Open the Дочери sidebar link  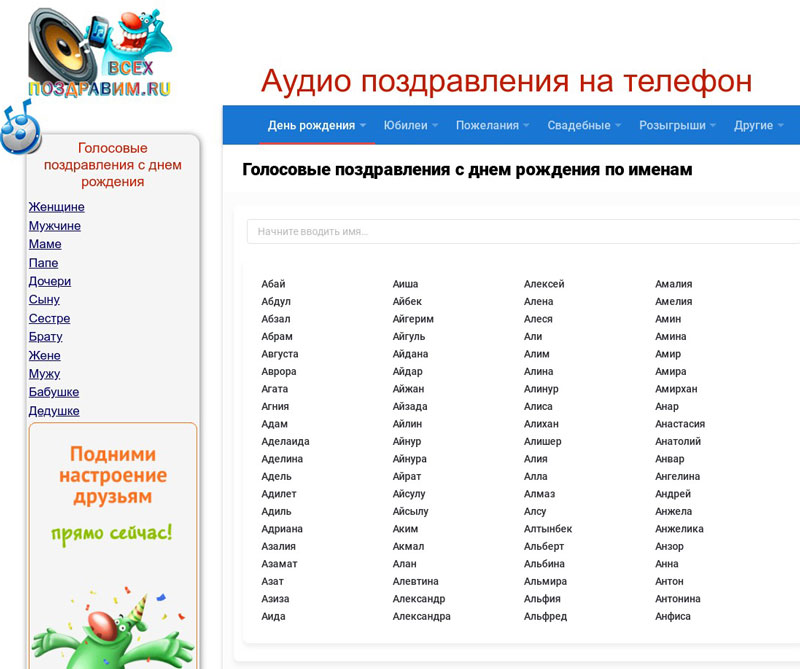[x=50, y=281]
